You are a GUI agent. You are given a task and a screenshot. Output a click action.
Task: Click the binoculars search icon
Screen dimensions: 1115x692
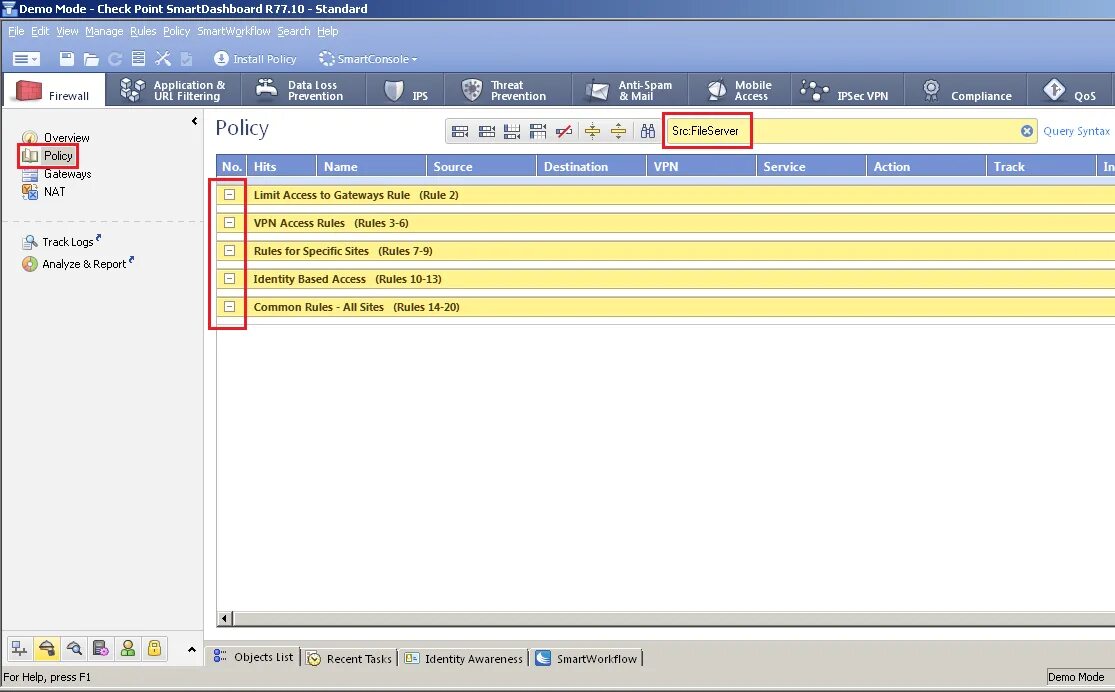tap(648, 131)
